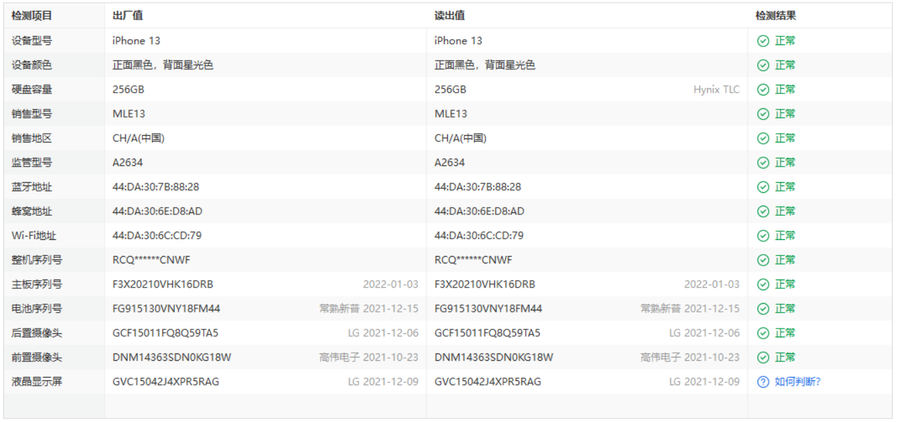Click read-out rear camera serial GCF15011FQ8Q59TA5
Screen dimensions: 900x422
[487, 333]
